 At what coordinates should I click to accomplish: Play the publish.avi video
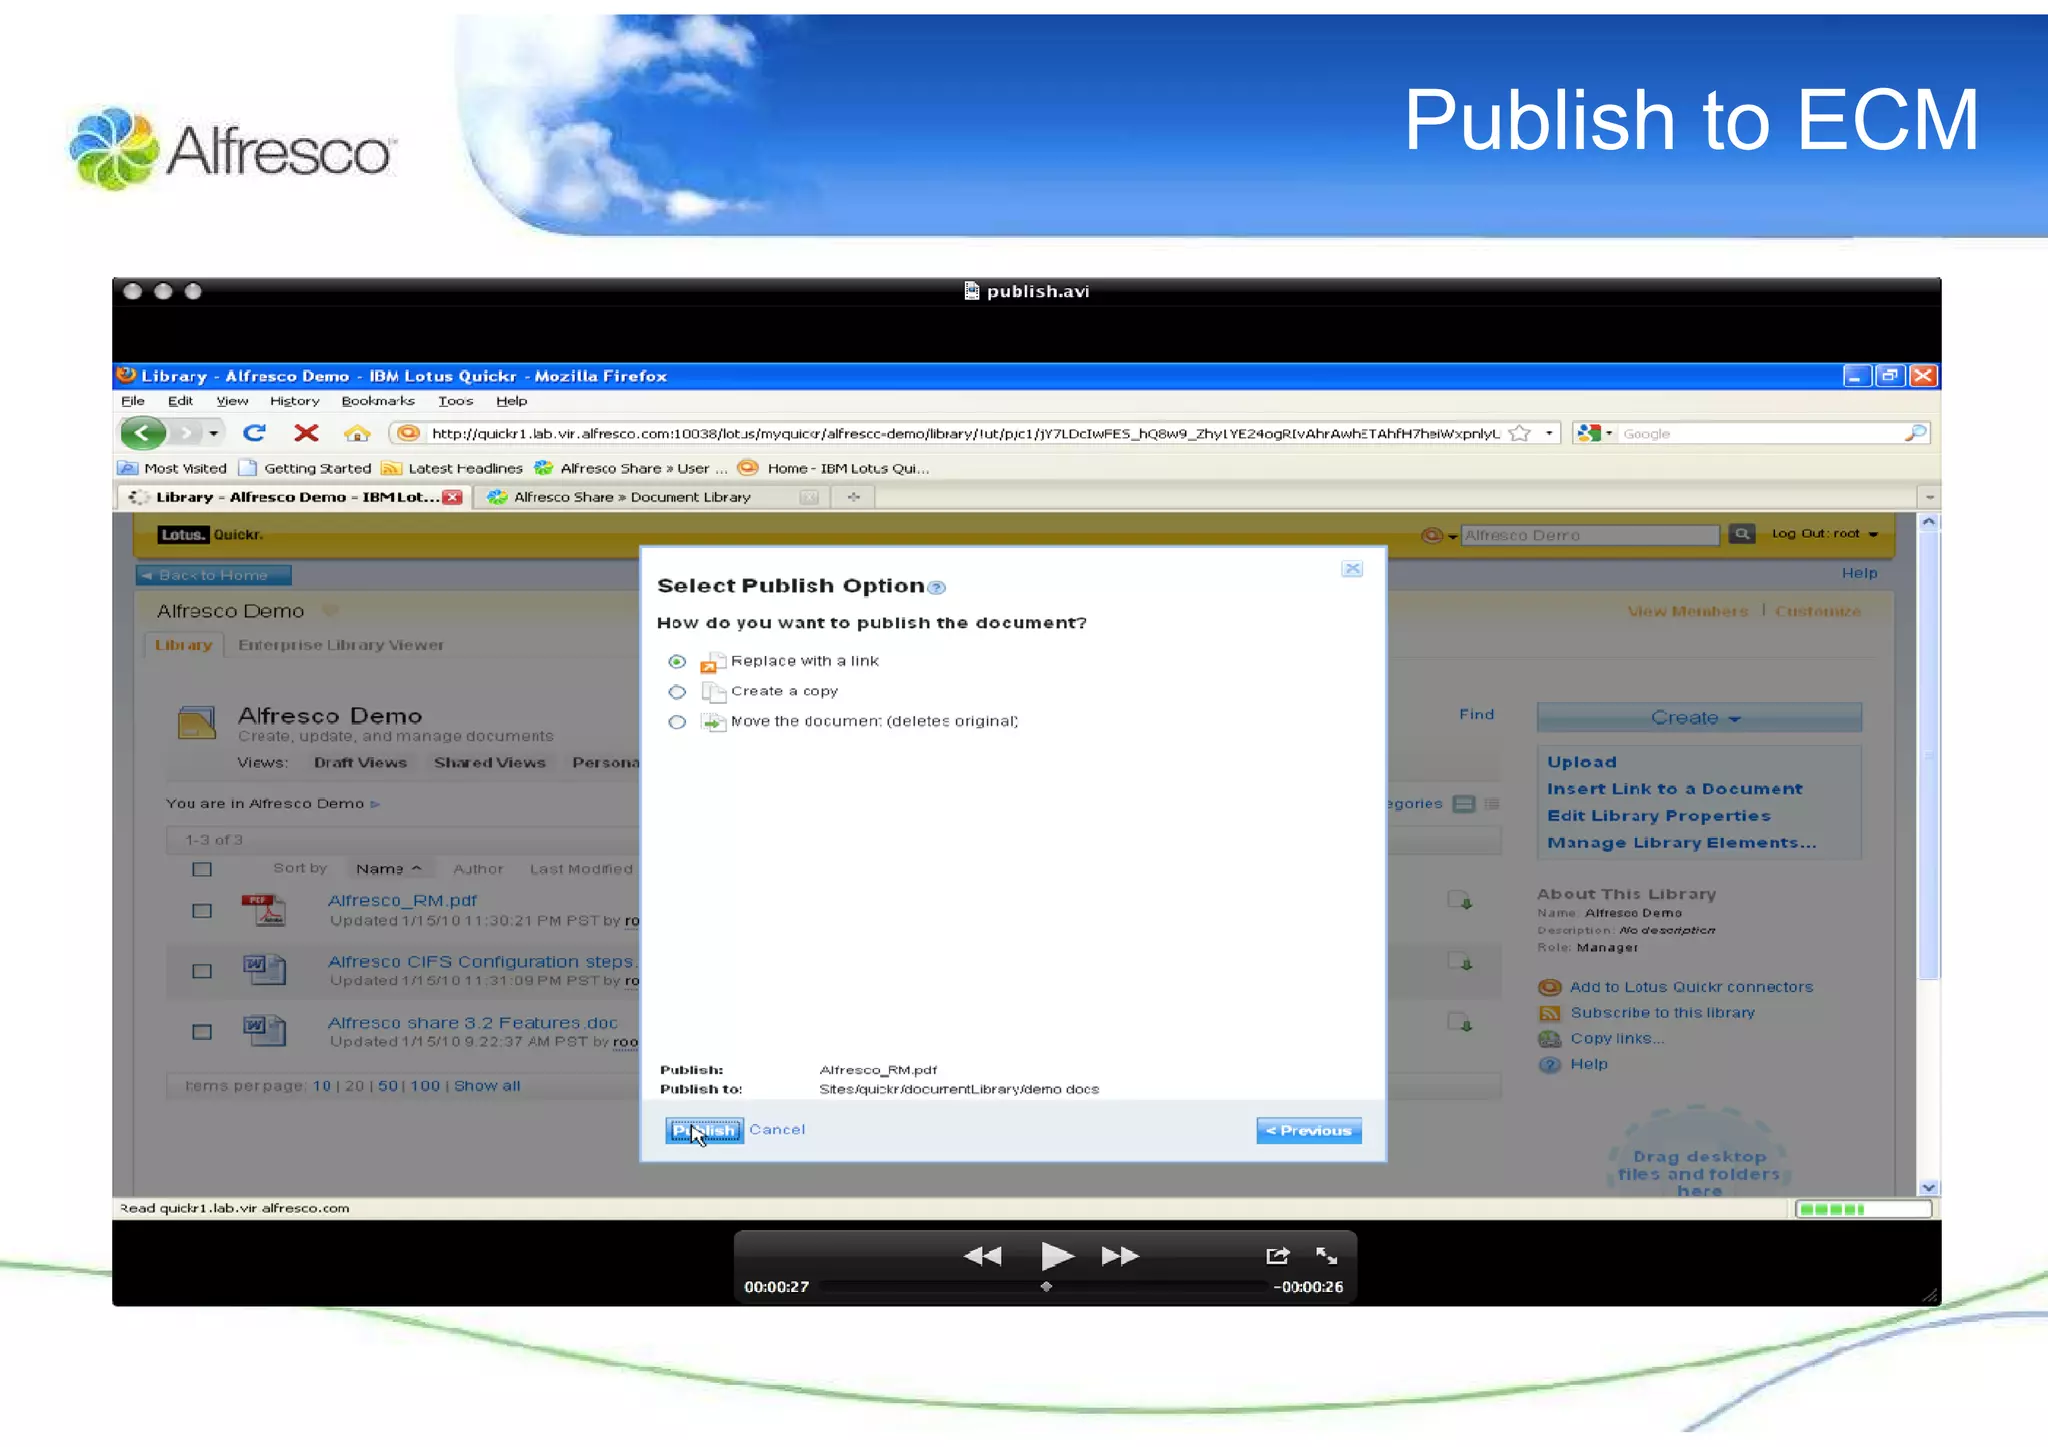pyautogui.click(x=1056, y=1255)
